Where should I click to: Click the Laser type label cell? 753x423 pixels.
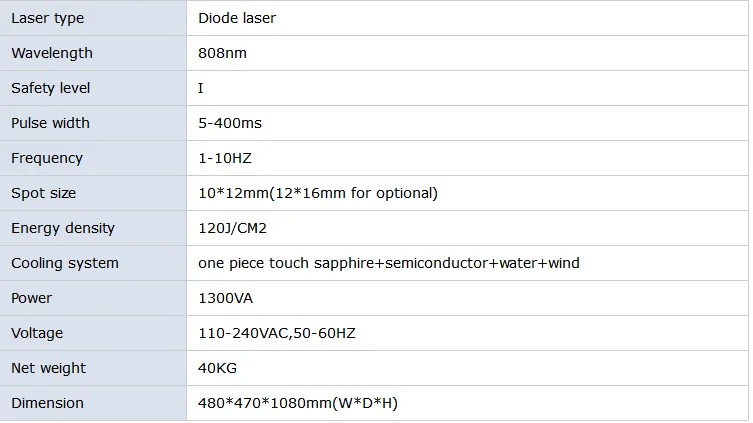(93, 18)
